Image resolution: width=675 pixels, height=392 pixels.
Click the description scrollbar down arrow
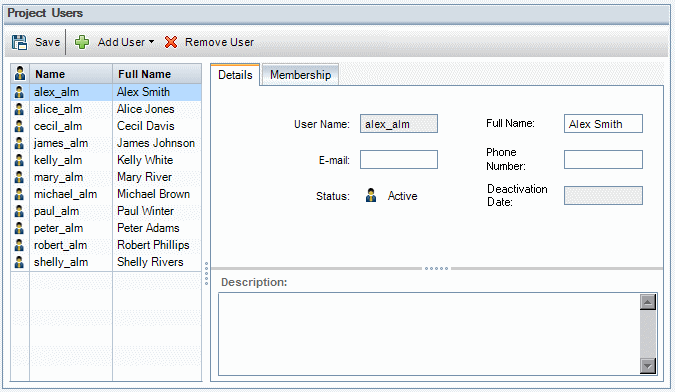pyautogui.click(x=648, y=366)
